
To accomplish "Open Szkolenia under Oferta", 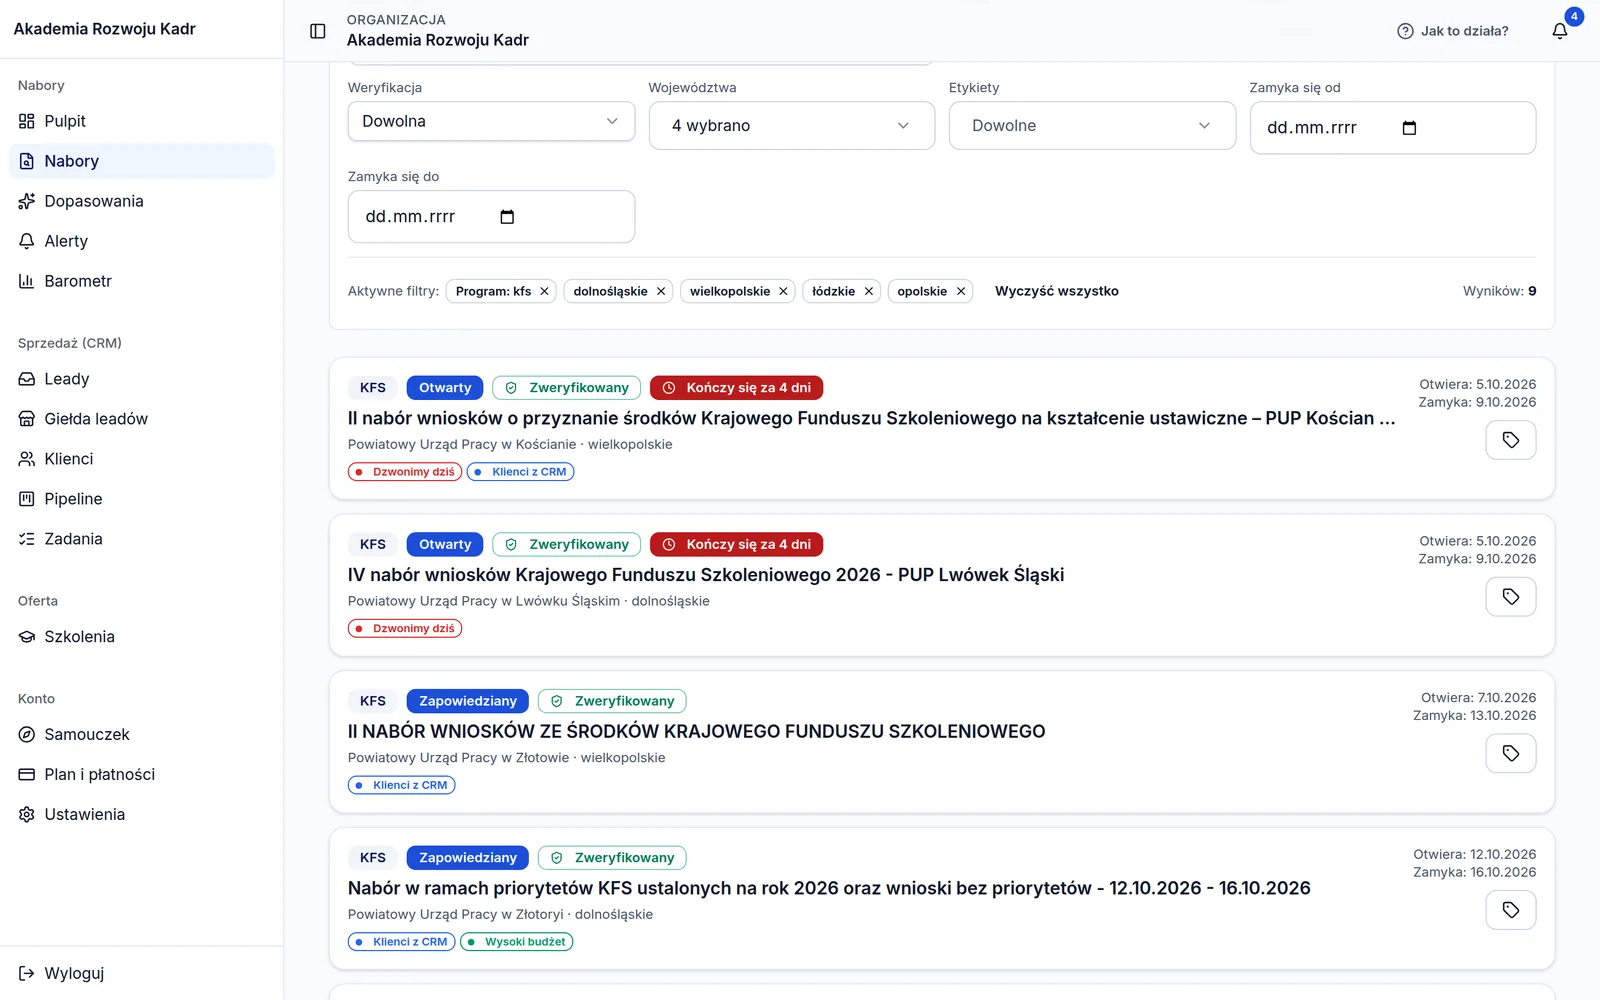I will pos(142,637).
